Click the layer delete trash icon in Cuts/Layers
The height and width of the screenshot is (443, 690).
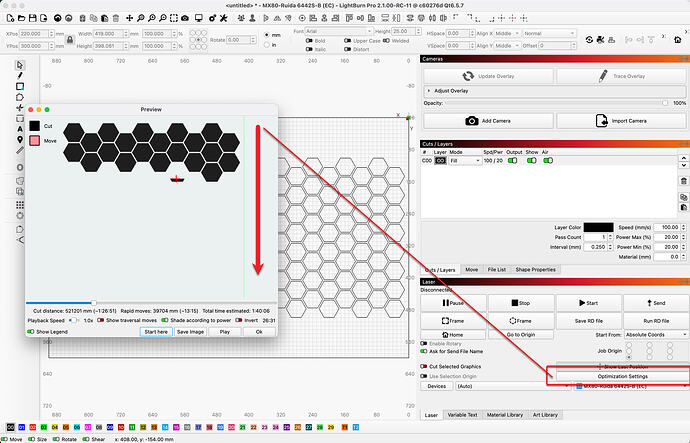[683, 181]
